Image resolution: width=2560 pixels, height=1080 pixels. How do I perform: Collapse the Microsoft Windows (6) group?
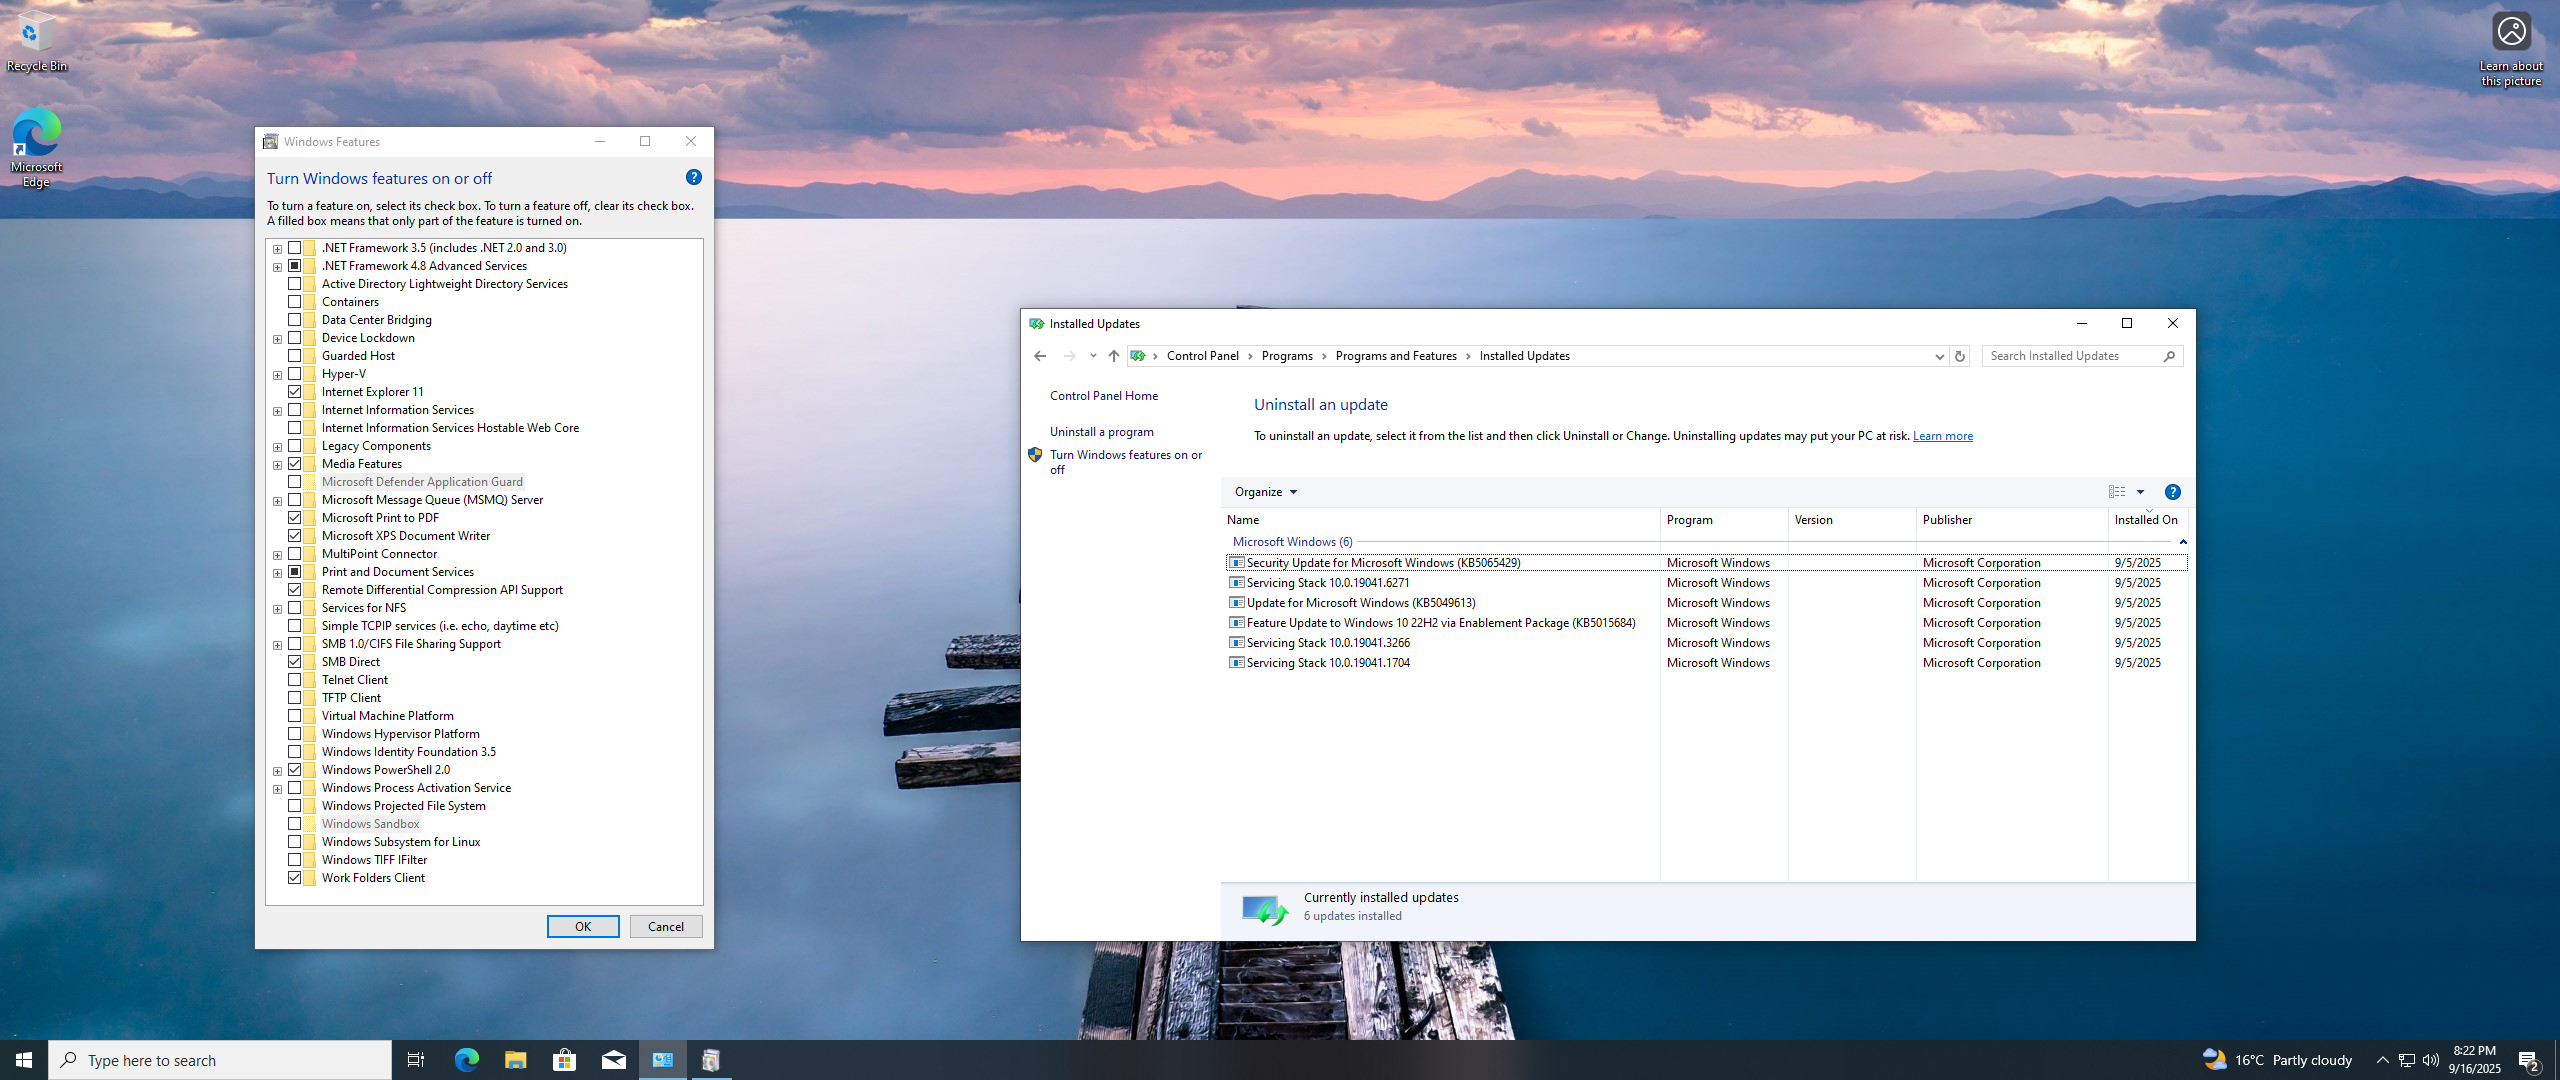point(2183,542)
